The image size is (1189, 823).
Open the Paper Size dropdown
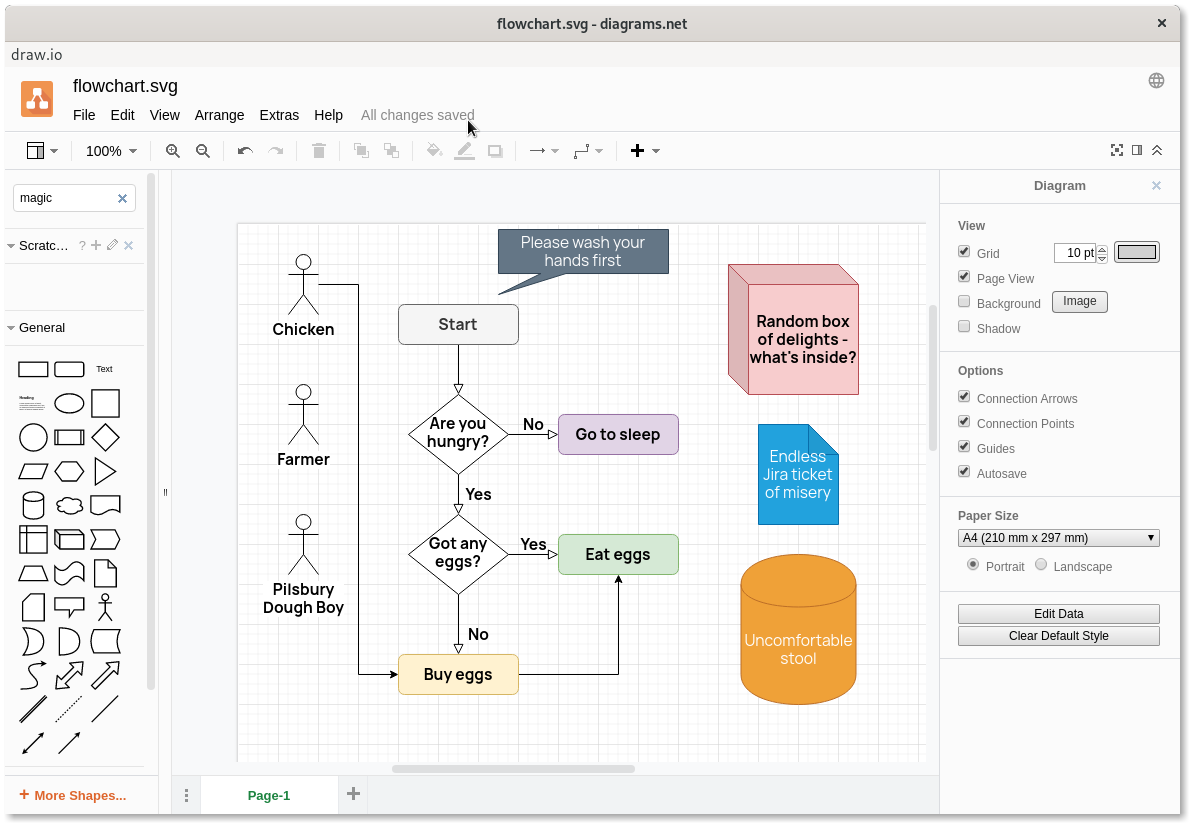[x=1058, y=537]
